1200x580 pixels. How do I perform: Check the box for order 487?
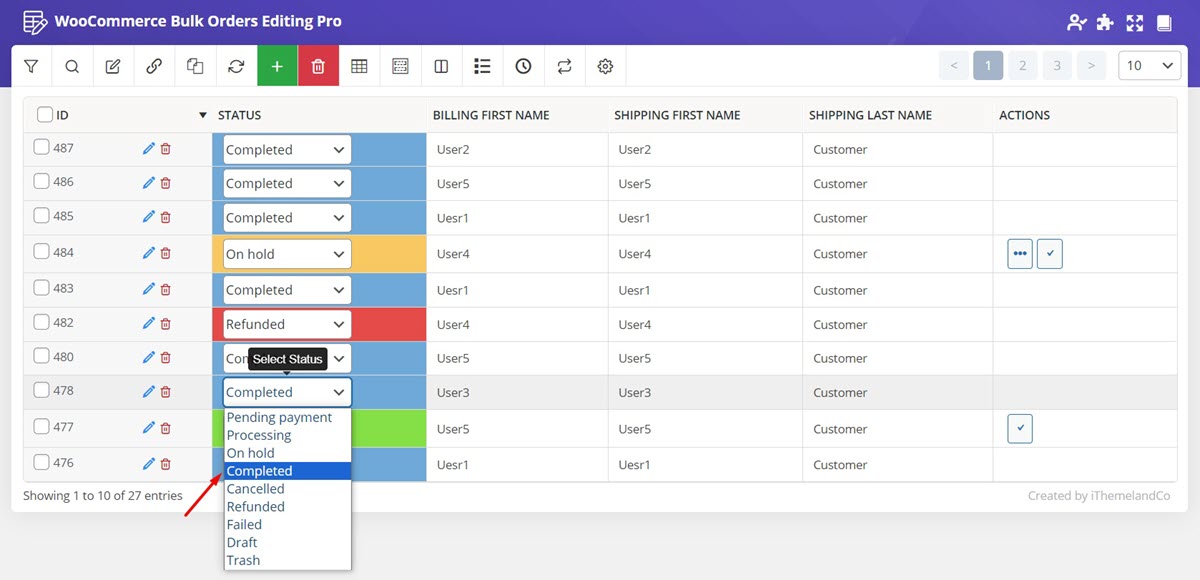coord(41,147)
